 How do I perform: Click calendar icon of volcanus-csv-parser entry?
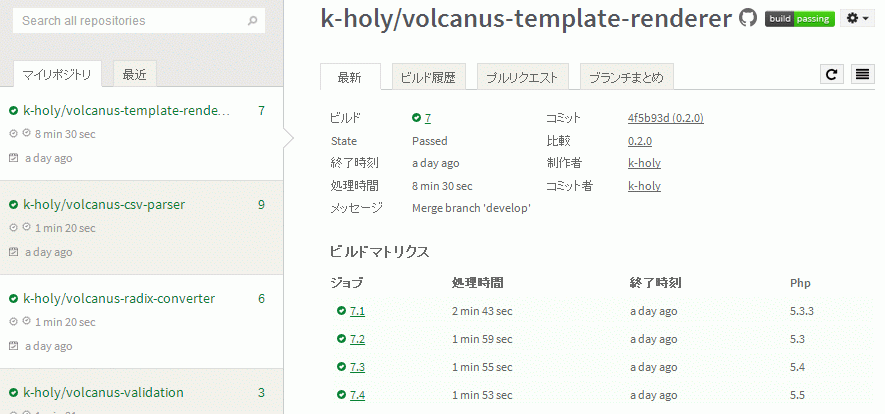[14, 252]
